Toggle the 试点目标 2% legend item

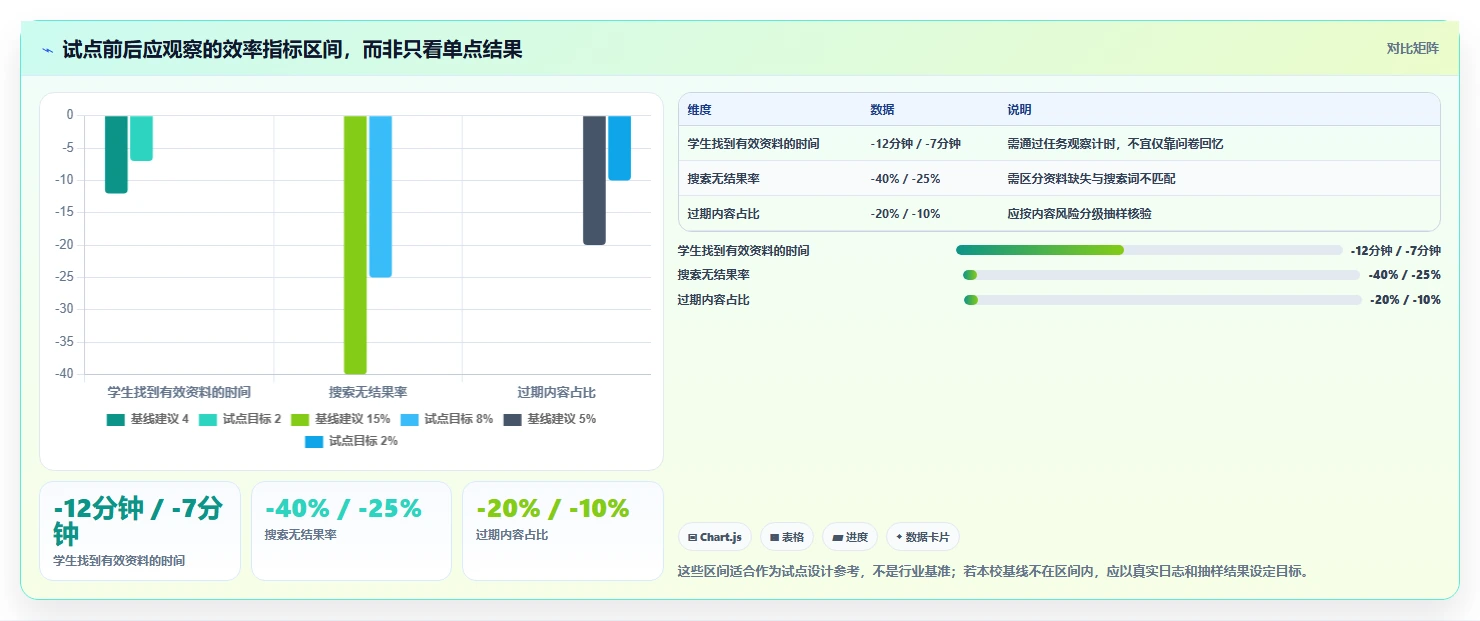pos(351,441)
